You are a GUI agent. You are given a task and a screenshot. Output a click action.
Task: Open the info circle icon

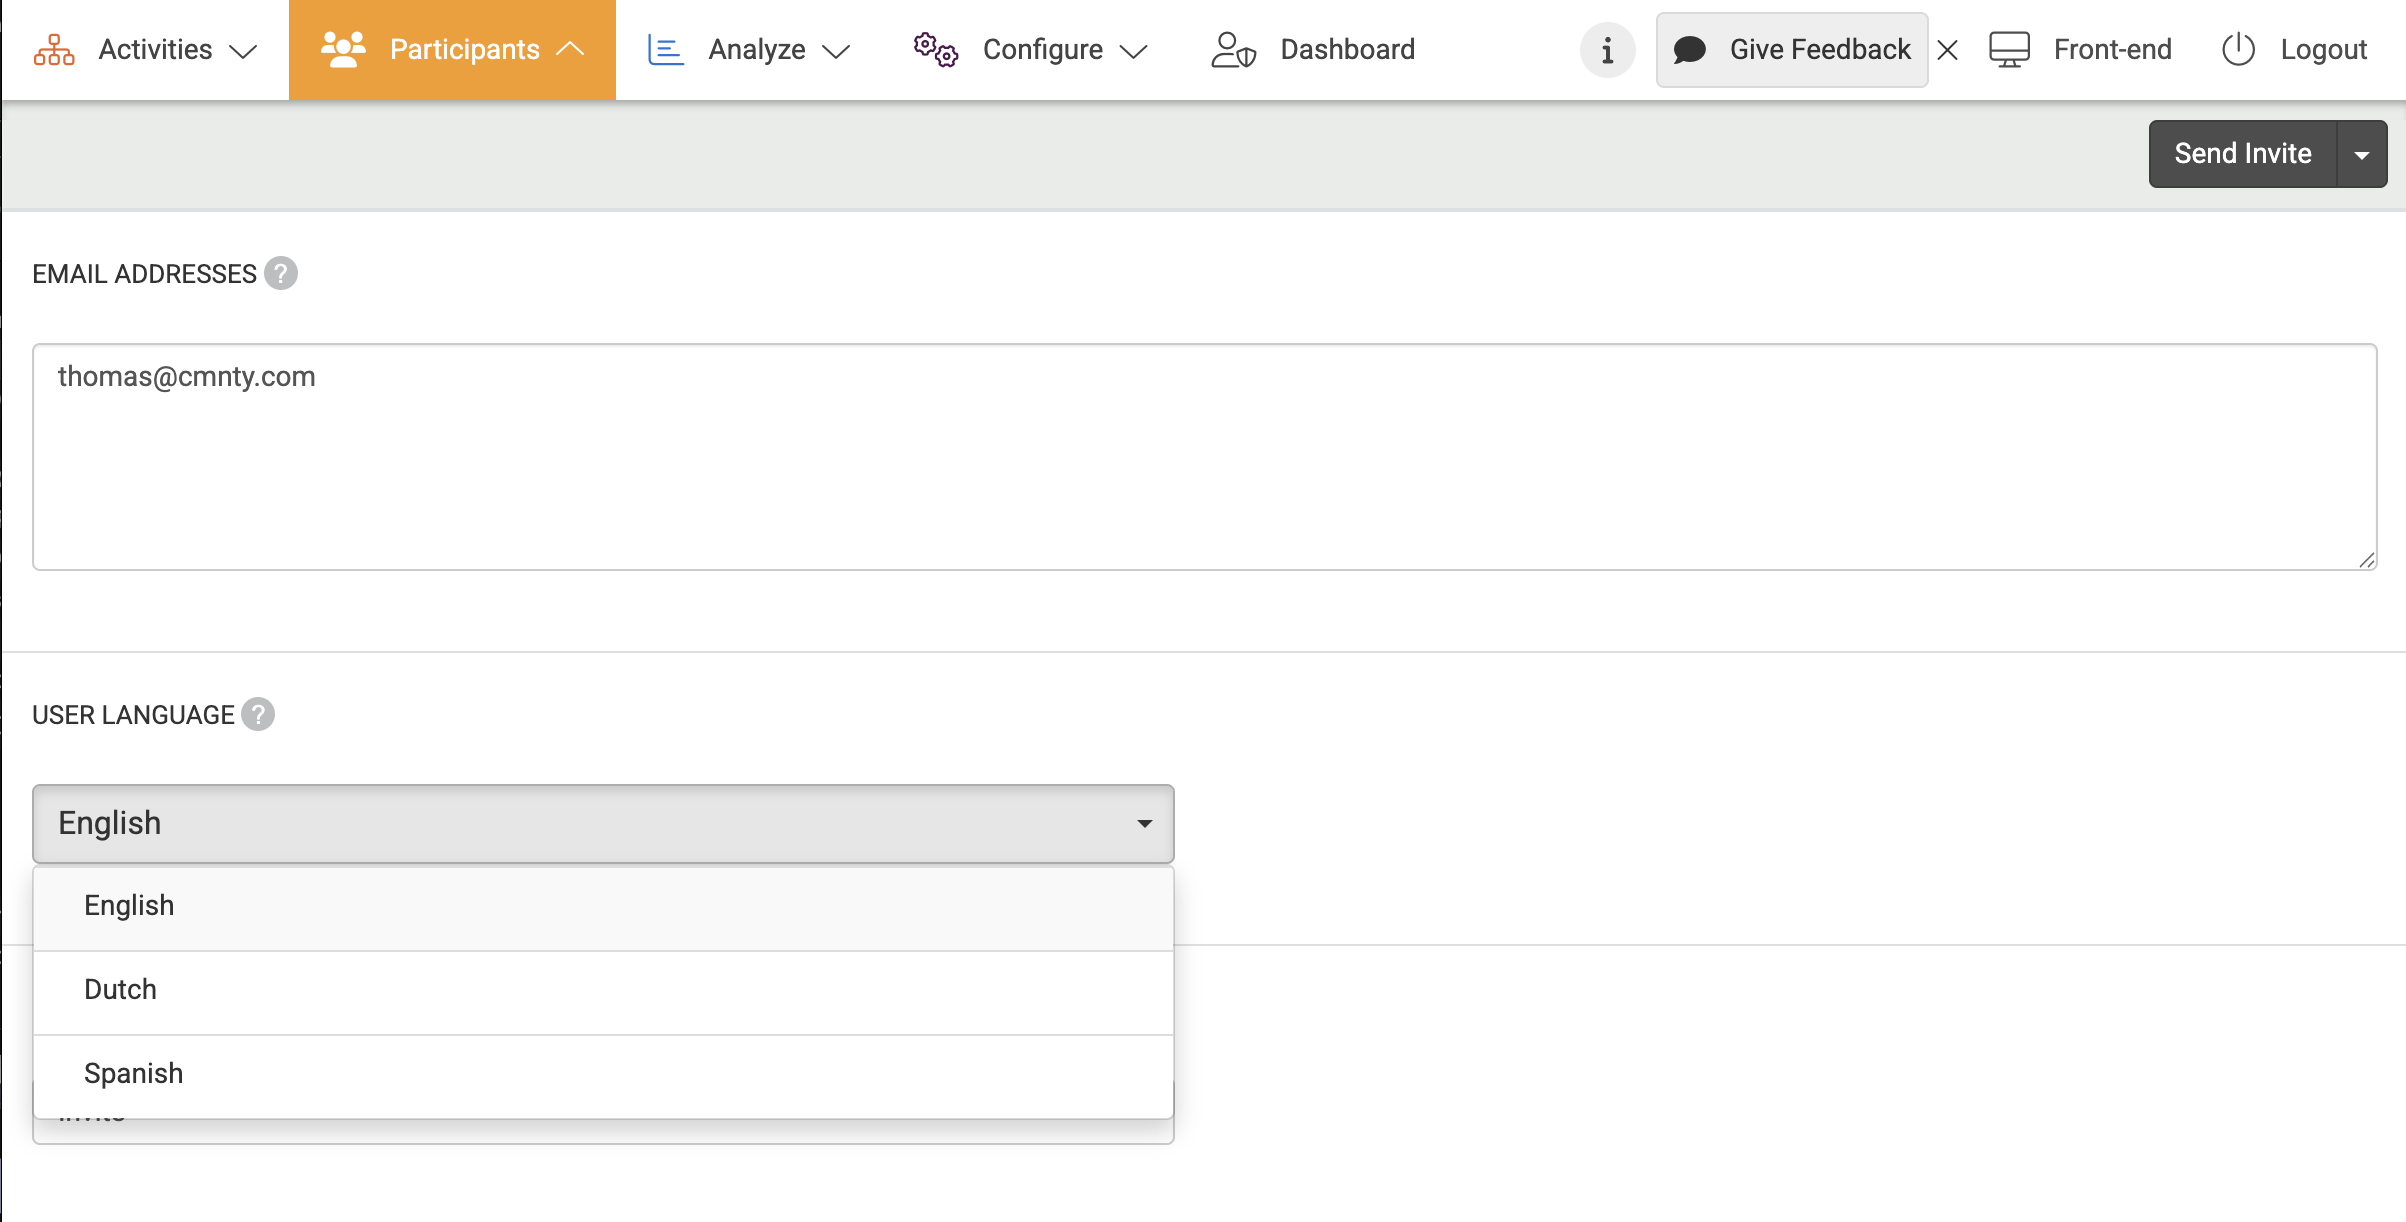point(1607,50)
